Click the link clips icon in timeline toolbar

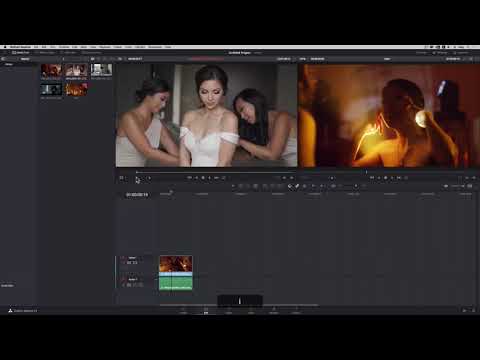point(297,186)
